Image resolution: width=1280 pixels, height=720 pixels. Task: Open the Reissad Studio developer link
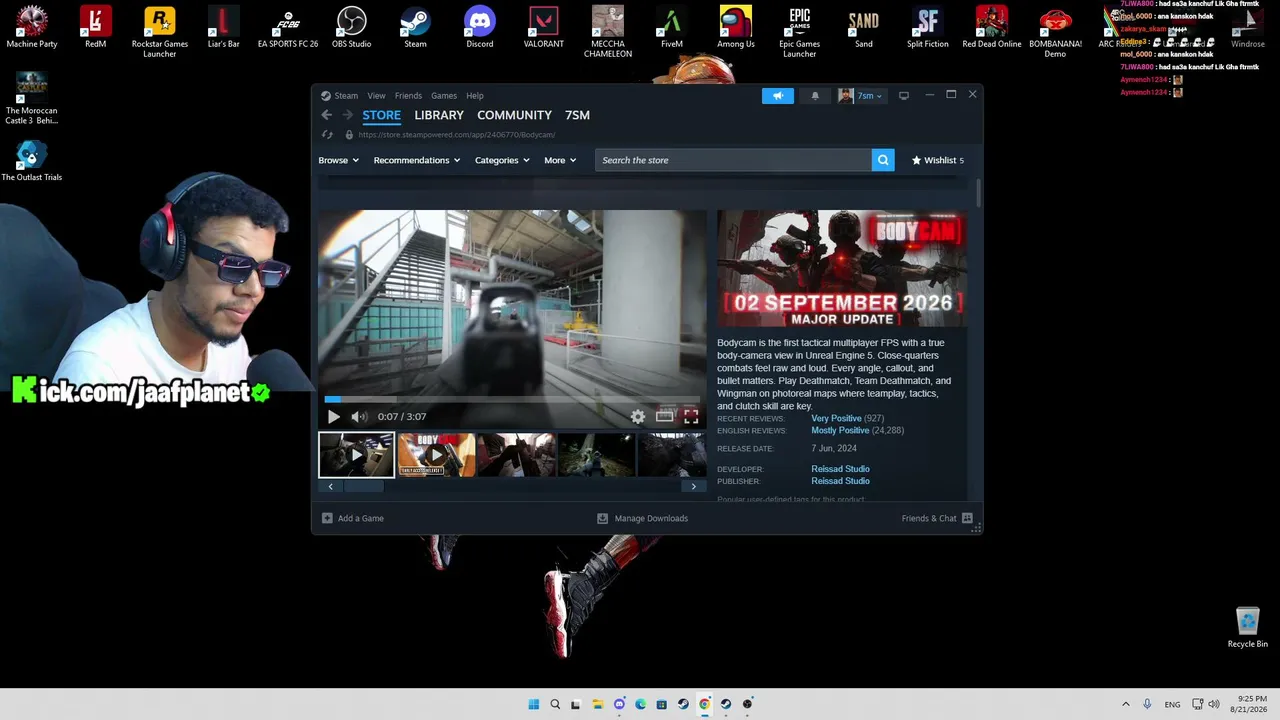tap(840, 469)
